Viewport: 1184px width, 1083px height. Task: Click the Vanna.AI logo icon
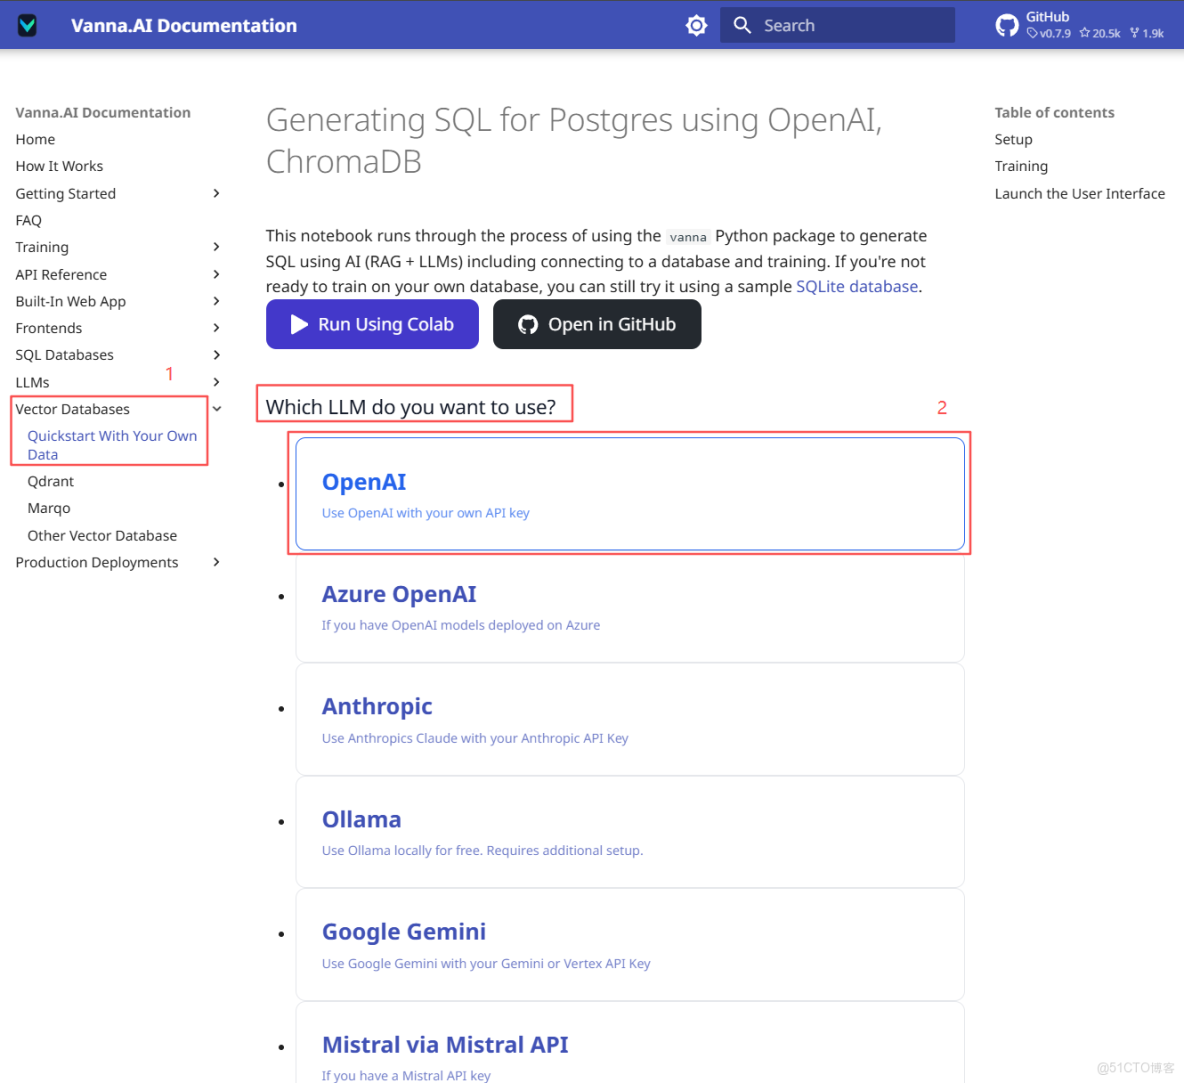click(x=28, y=25)
